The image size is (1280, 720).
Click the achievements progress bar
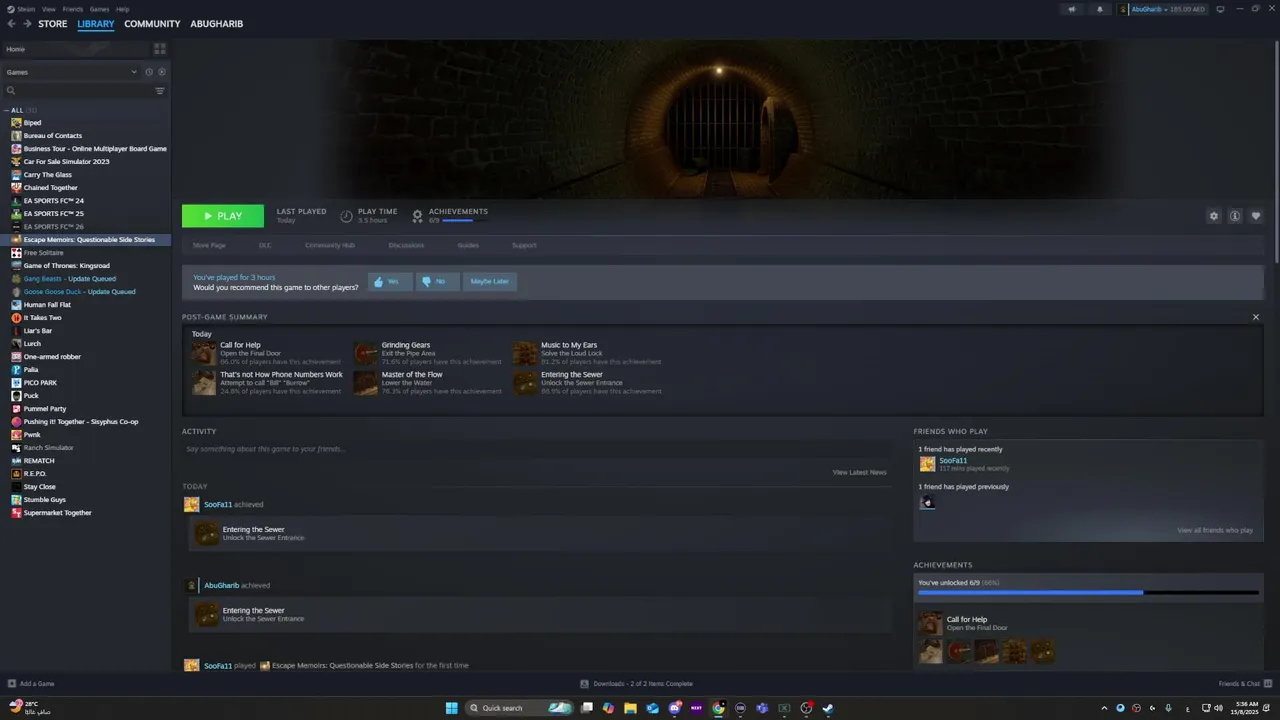coord(1088,592)
